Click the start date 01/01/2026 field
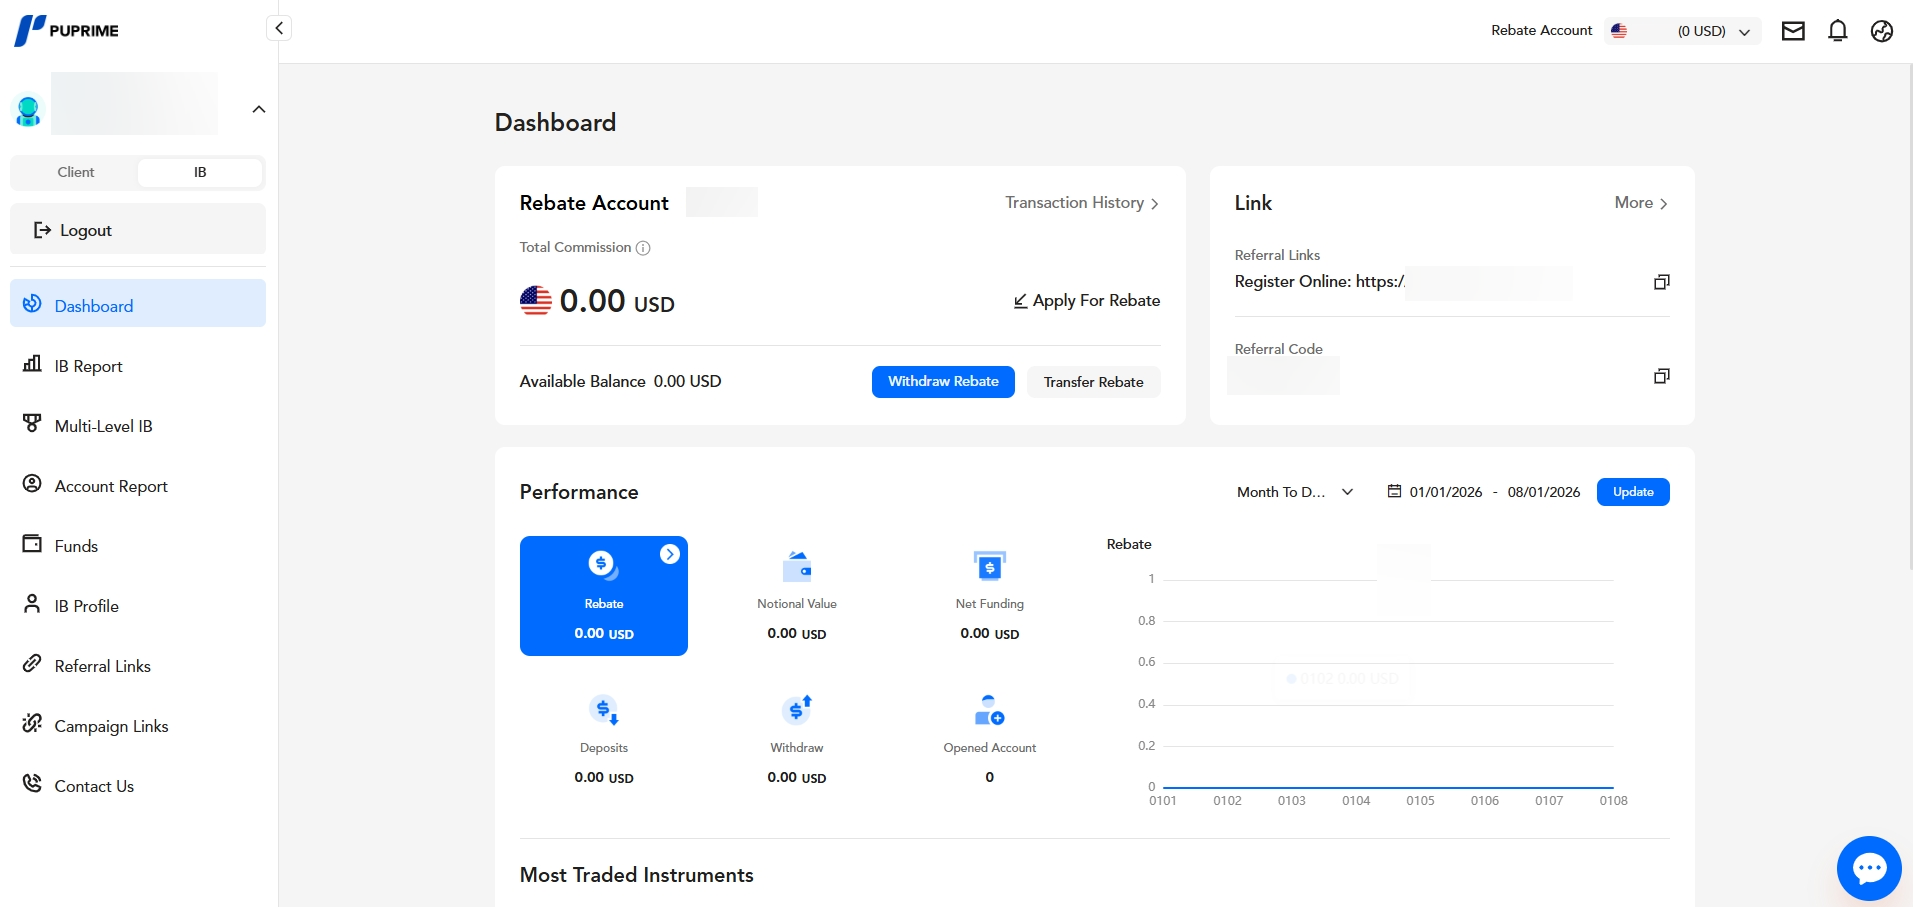The width and height of the screenshot is (1913, 907). pos(1445,492)
